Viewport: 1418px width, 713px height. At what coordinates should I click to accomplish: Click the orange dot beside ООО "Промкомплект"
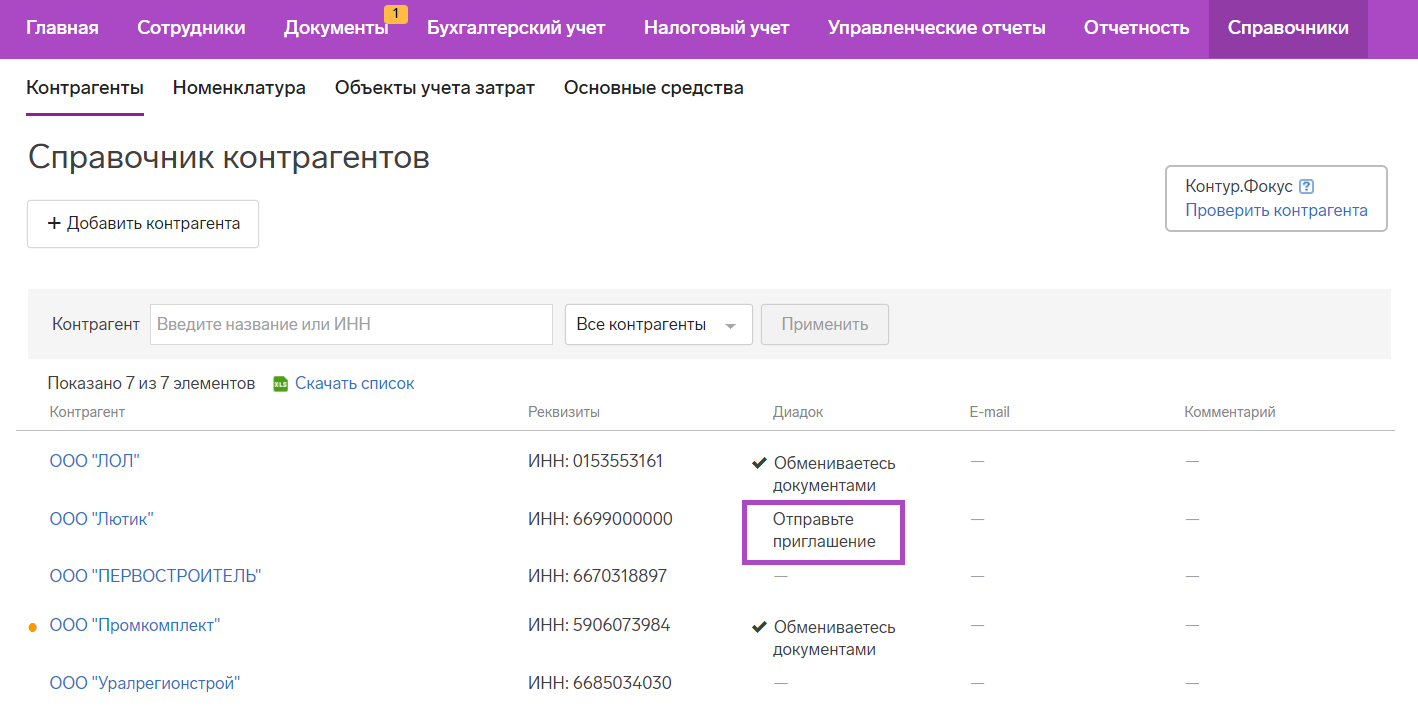[32, 627]
